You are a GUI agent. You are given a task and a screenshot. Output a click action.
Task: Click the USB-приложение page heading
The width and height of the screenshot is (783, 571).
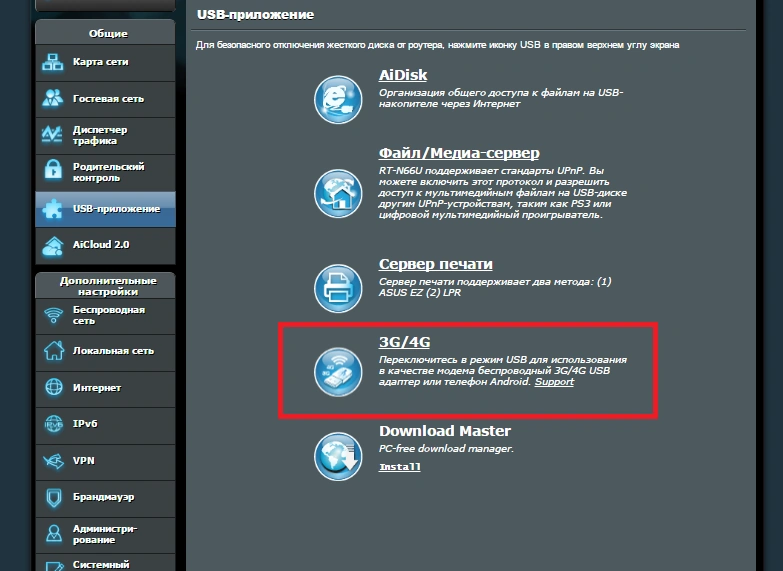click(x=255, y=15)
